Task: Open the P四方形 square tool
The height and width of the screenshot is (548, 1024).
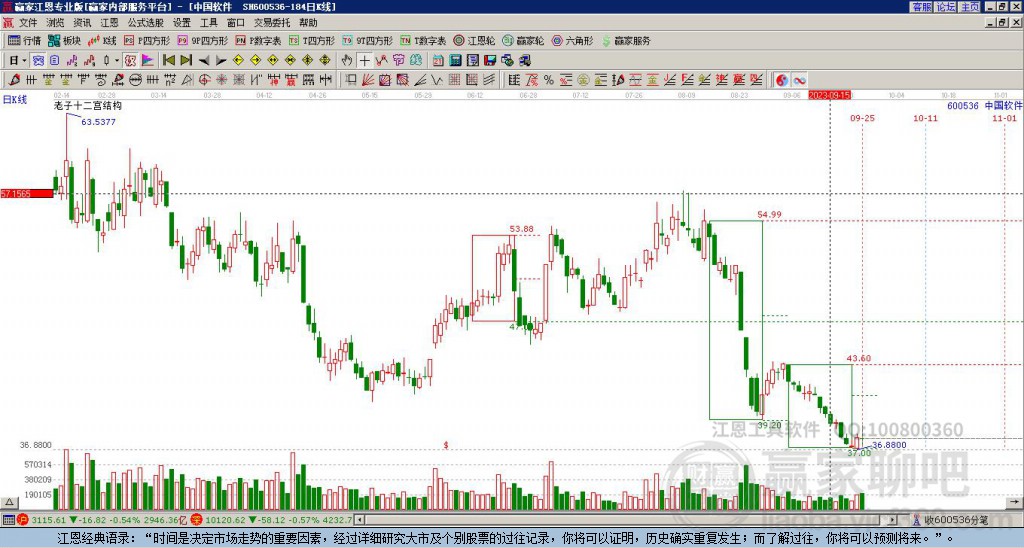Action: 147,40
